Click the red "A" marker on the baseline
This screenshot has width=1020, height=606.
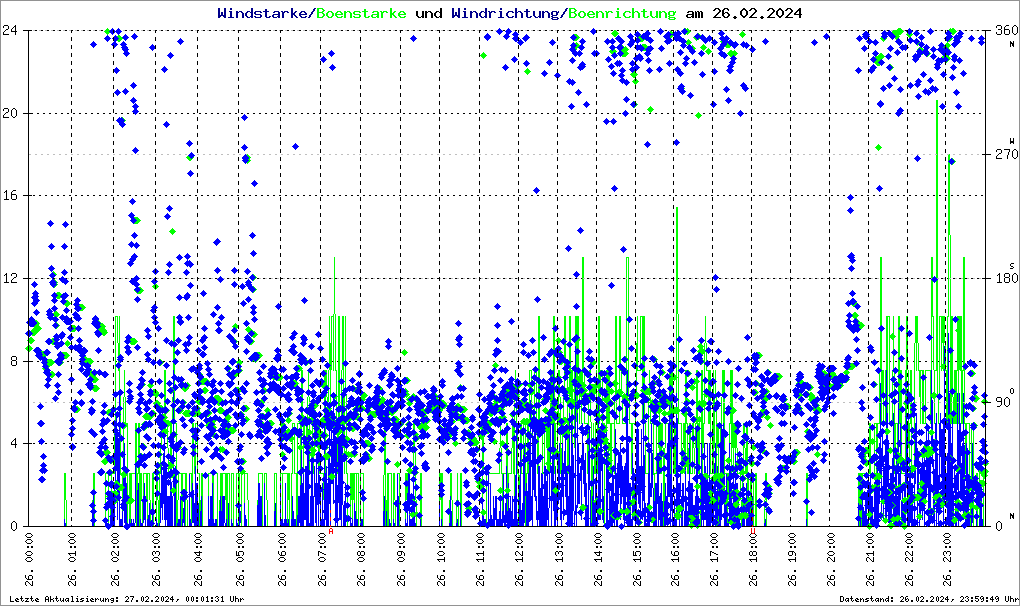pos(331,531)
